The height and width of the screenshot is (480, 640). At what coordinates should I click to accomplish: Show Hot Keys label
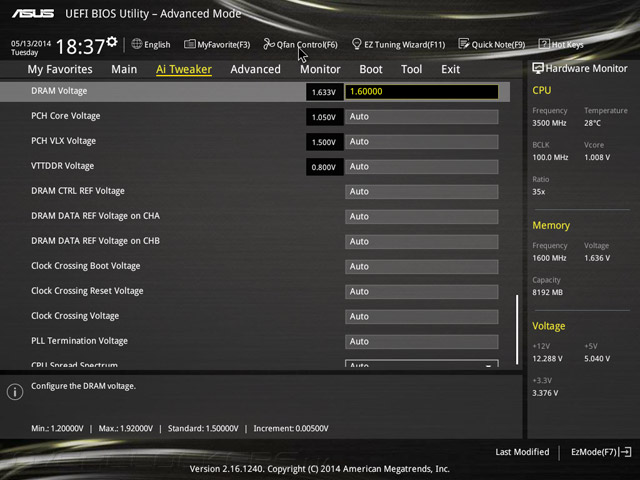coord(568,44)
